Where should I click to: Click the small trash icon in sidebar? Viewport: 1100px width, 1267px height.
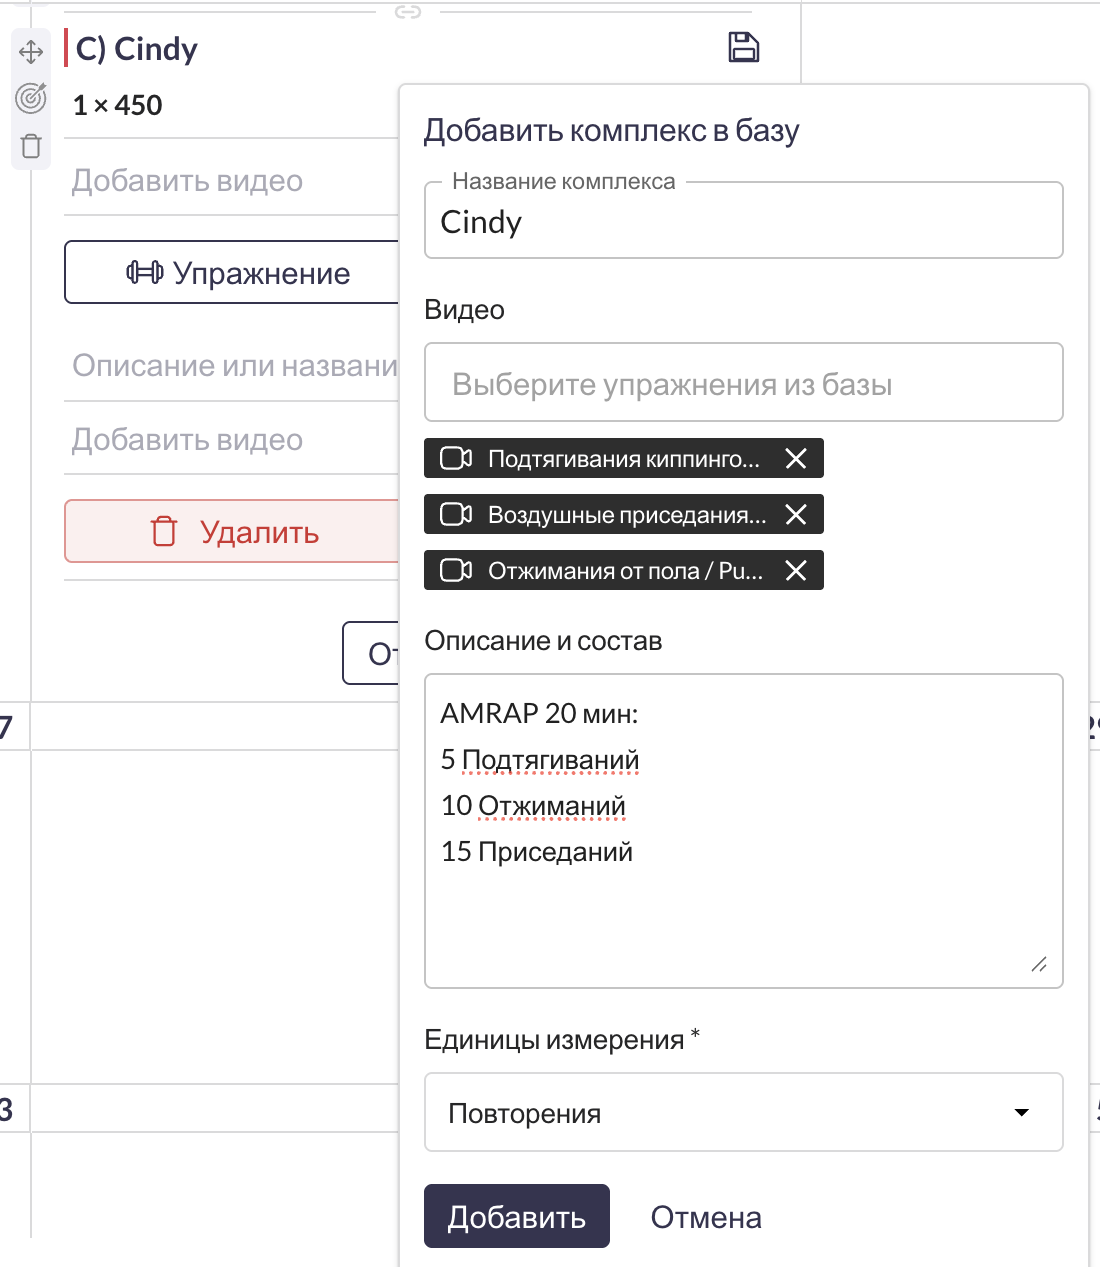31,146
